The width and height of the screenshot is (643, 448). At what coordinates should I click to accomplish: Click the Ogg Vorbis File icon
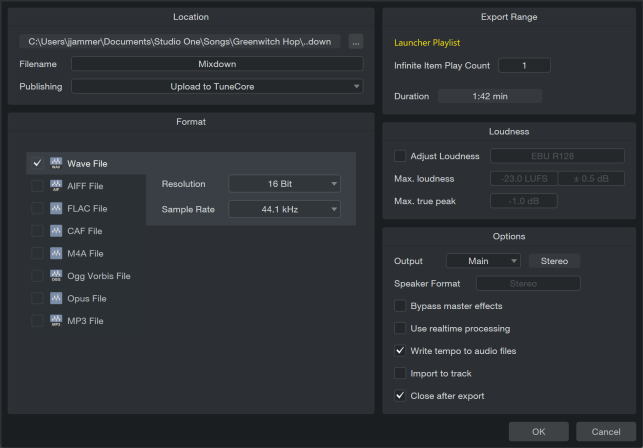coord(56,276)
